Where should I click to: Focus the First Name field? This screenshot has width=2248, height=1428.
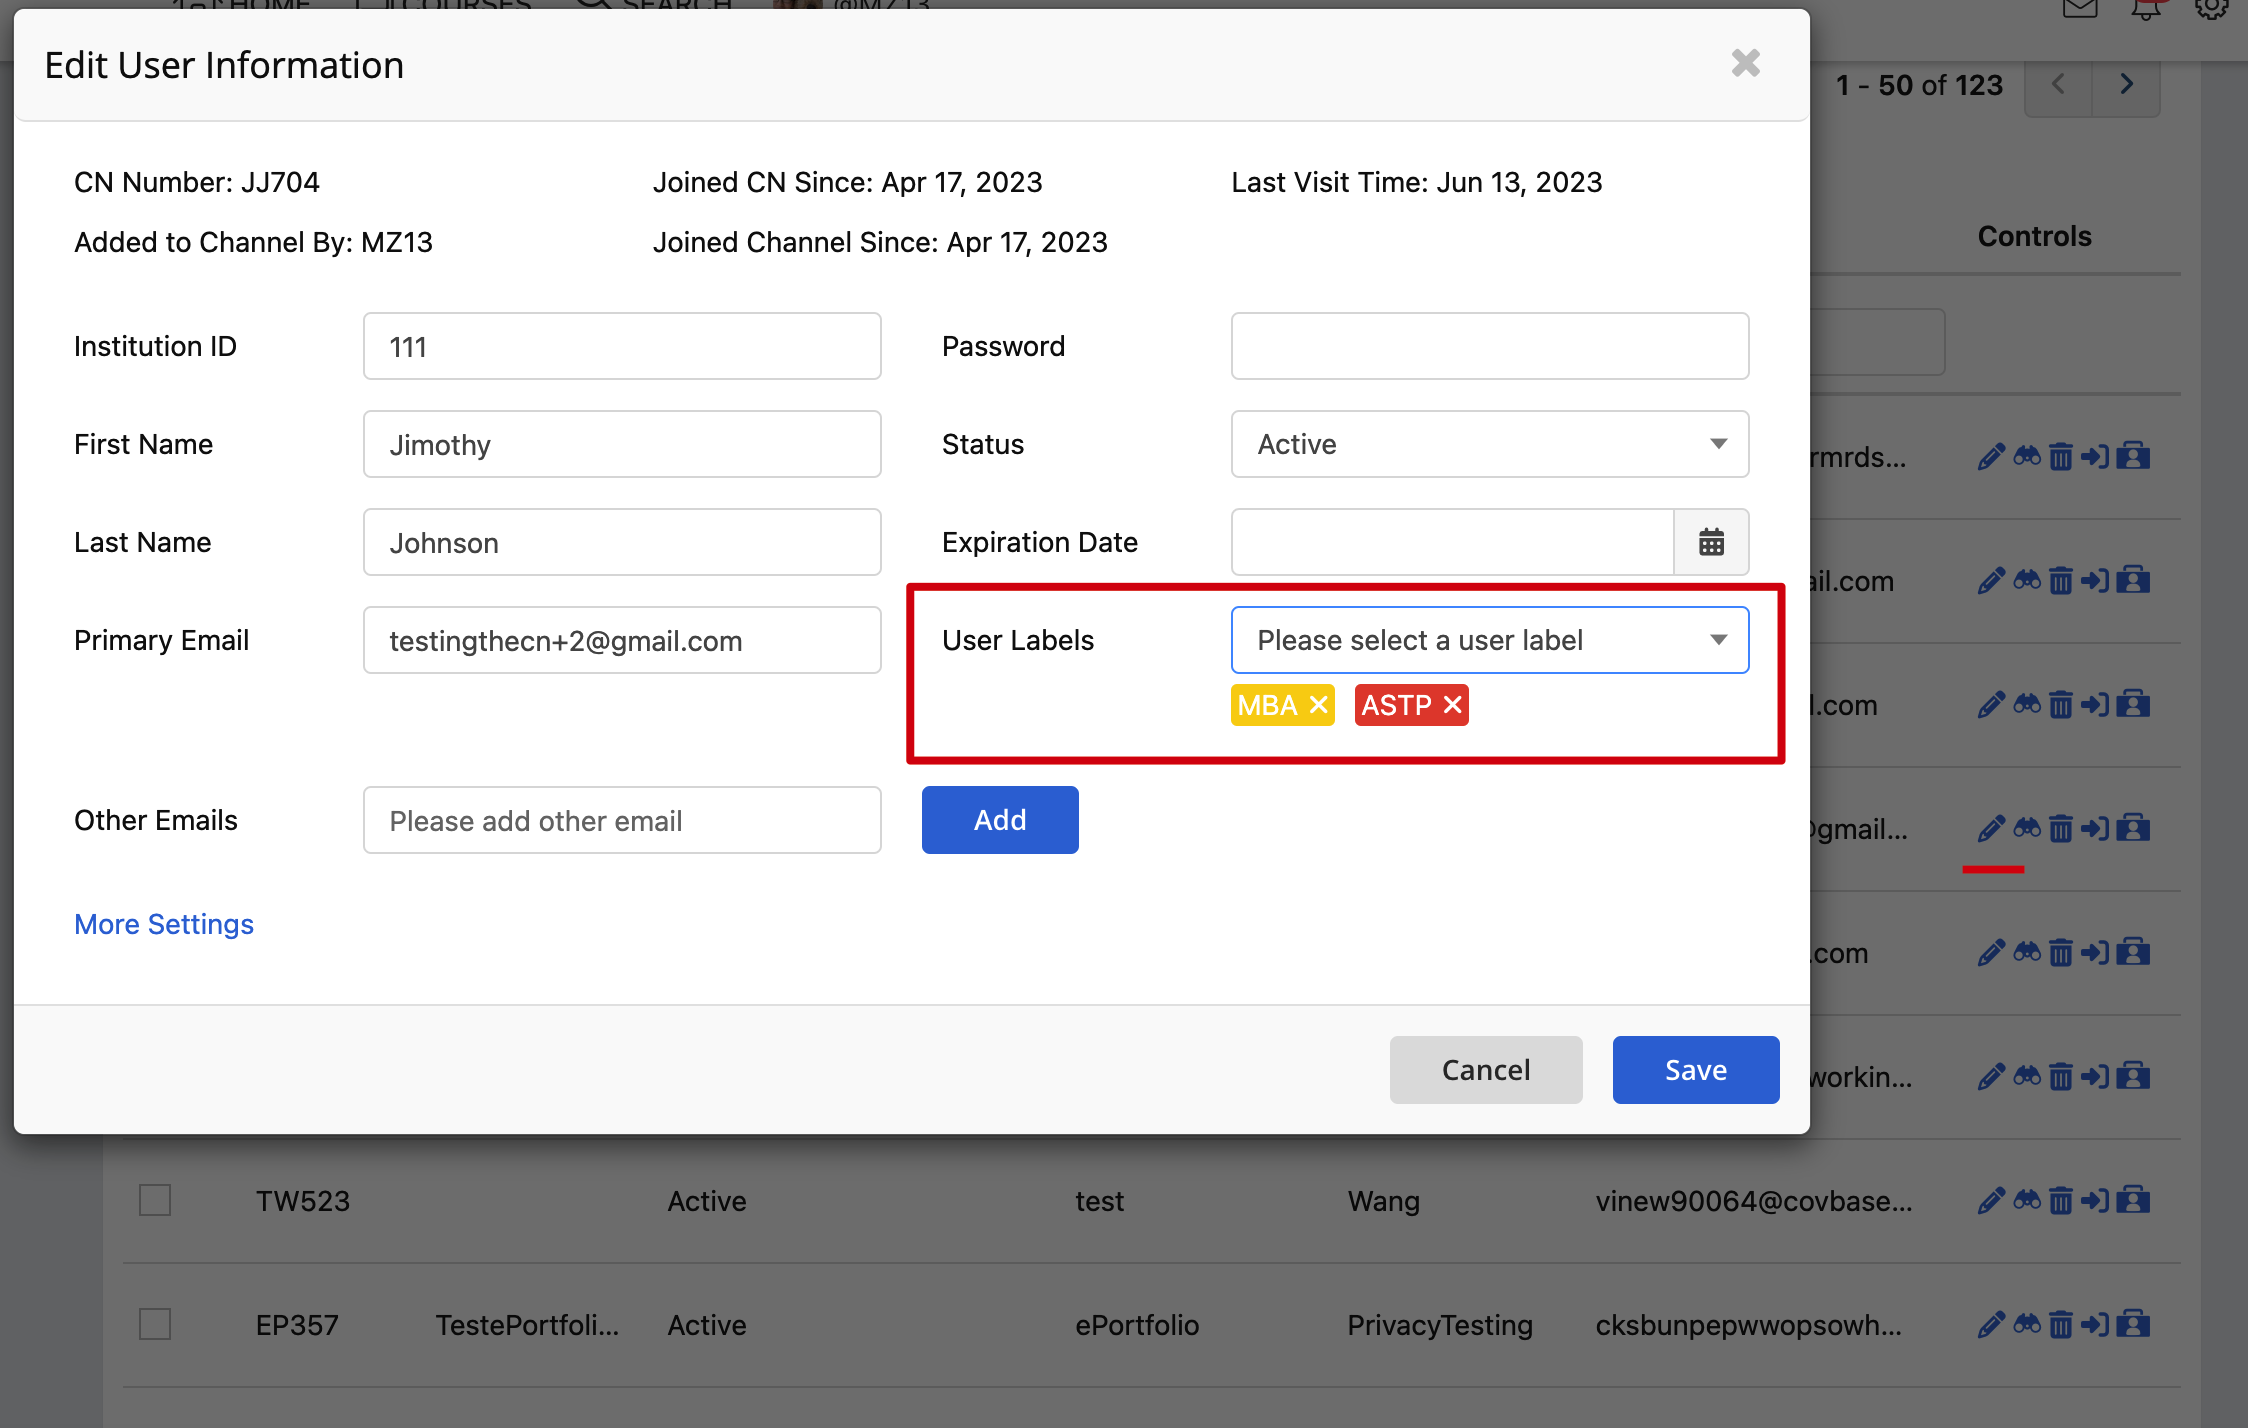[622, 444]
